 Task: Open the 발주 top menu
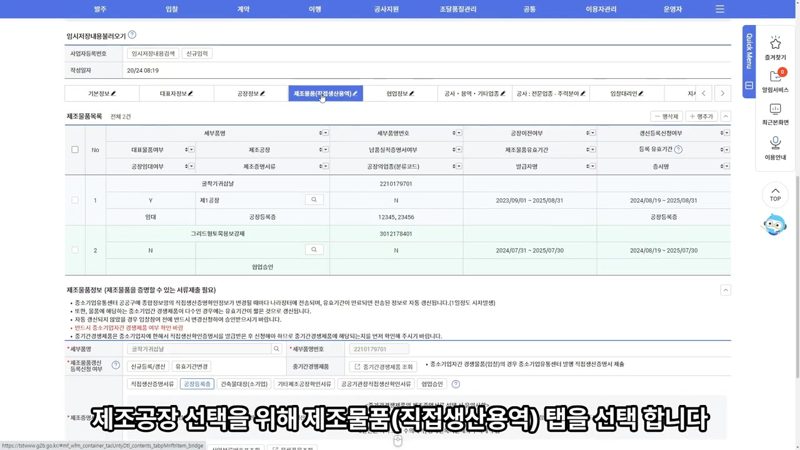[101, 9]
